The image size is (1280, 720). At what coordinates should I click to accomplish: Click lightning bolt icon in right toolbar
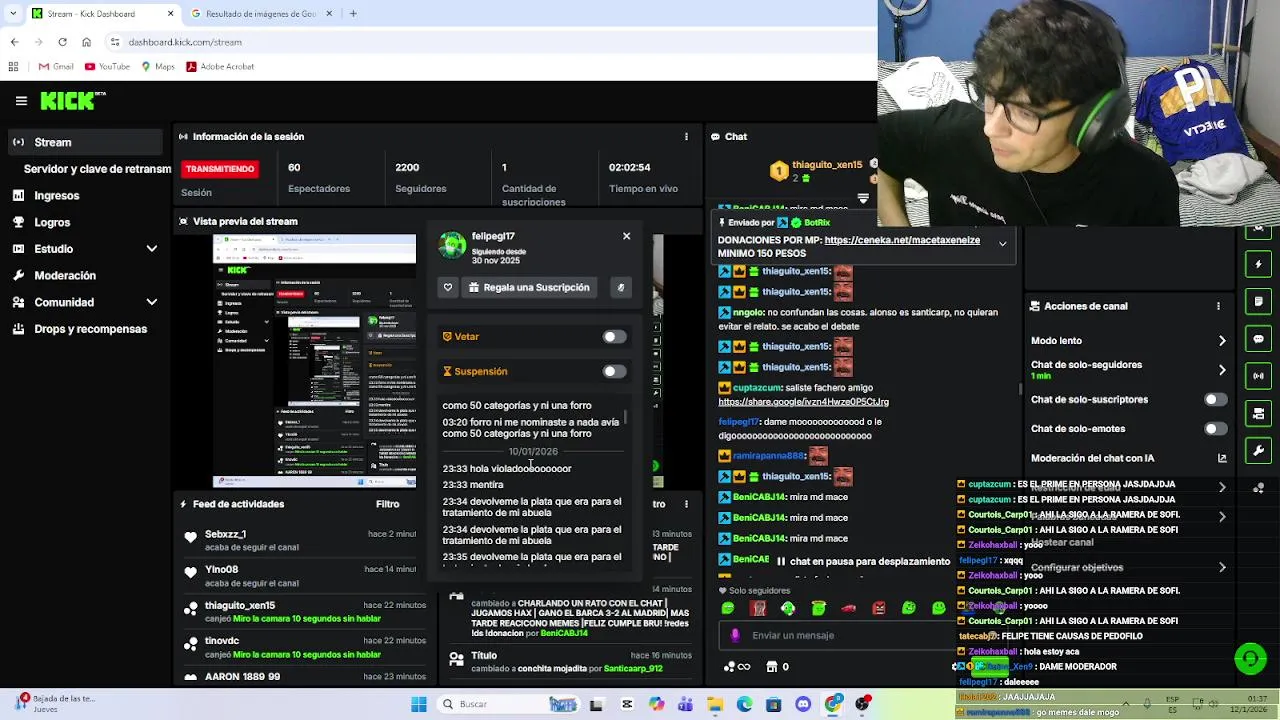[1258, 265]
